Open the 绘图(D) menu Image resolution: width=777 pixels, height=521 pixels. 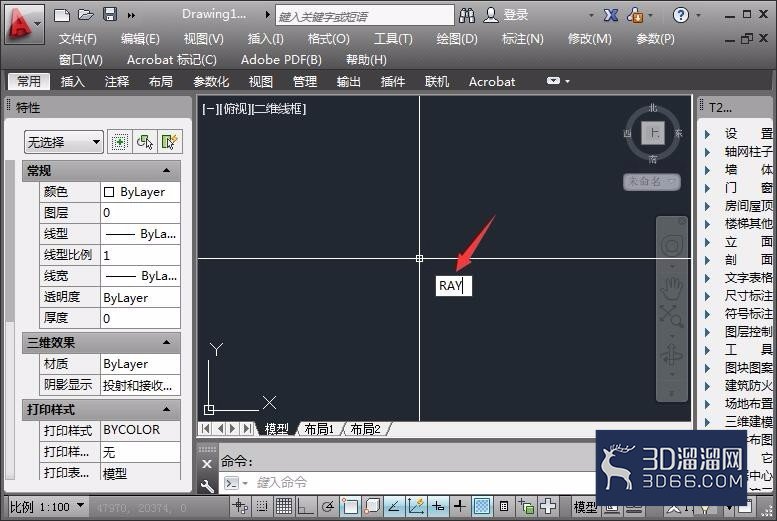[x=456, y=39]
